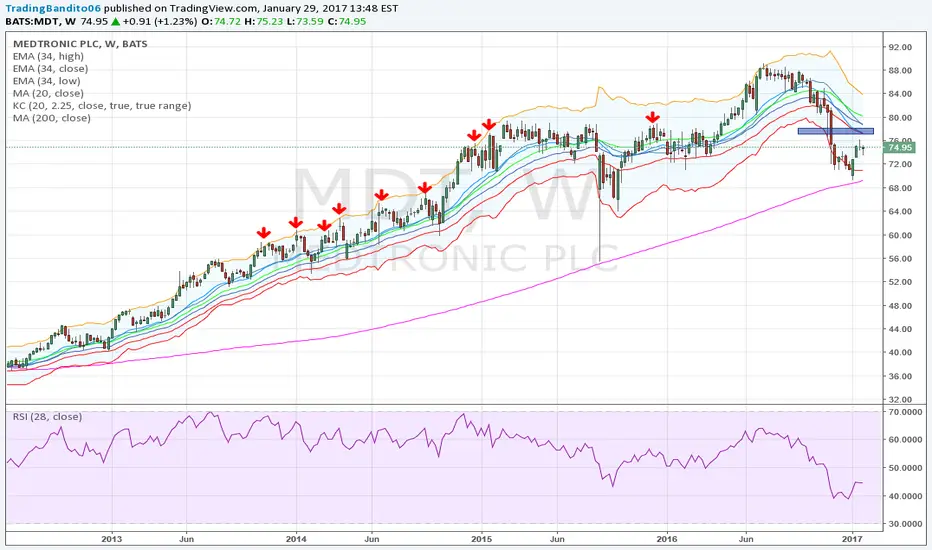Click the 2016 time axis label
The width and height of the screenshot is (932, 550).
pyautogui.click(x=667, y=539)
